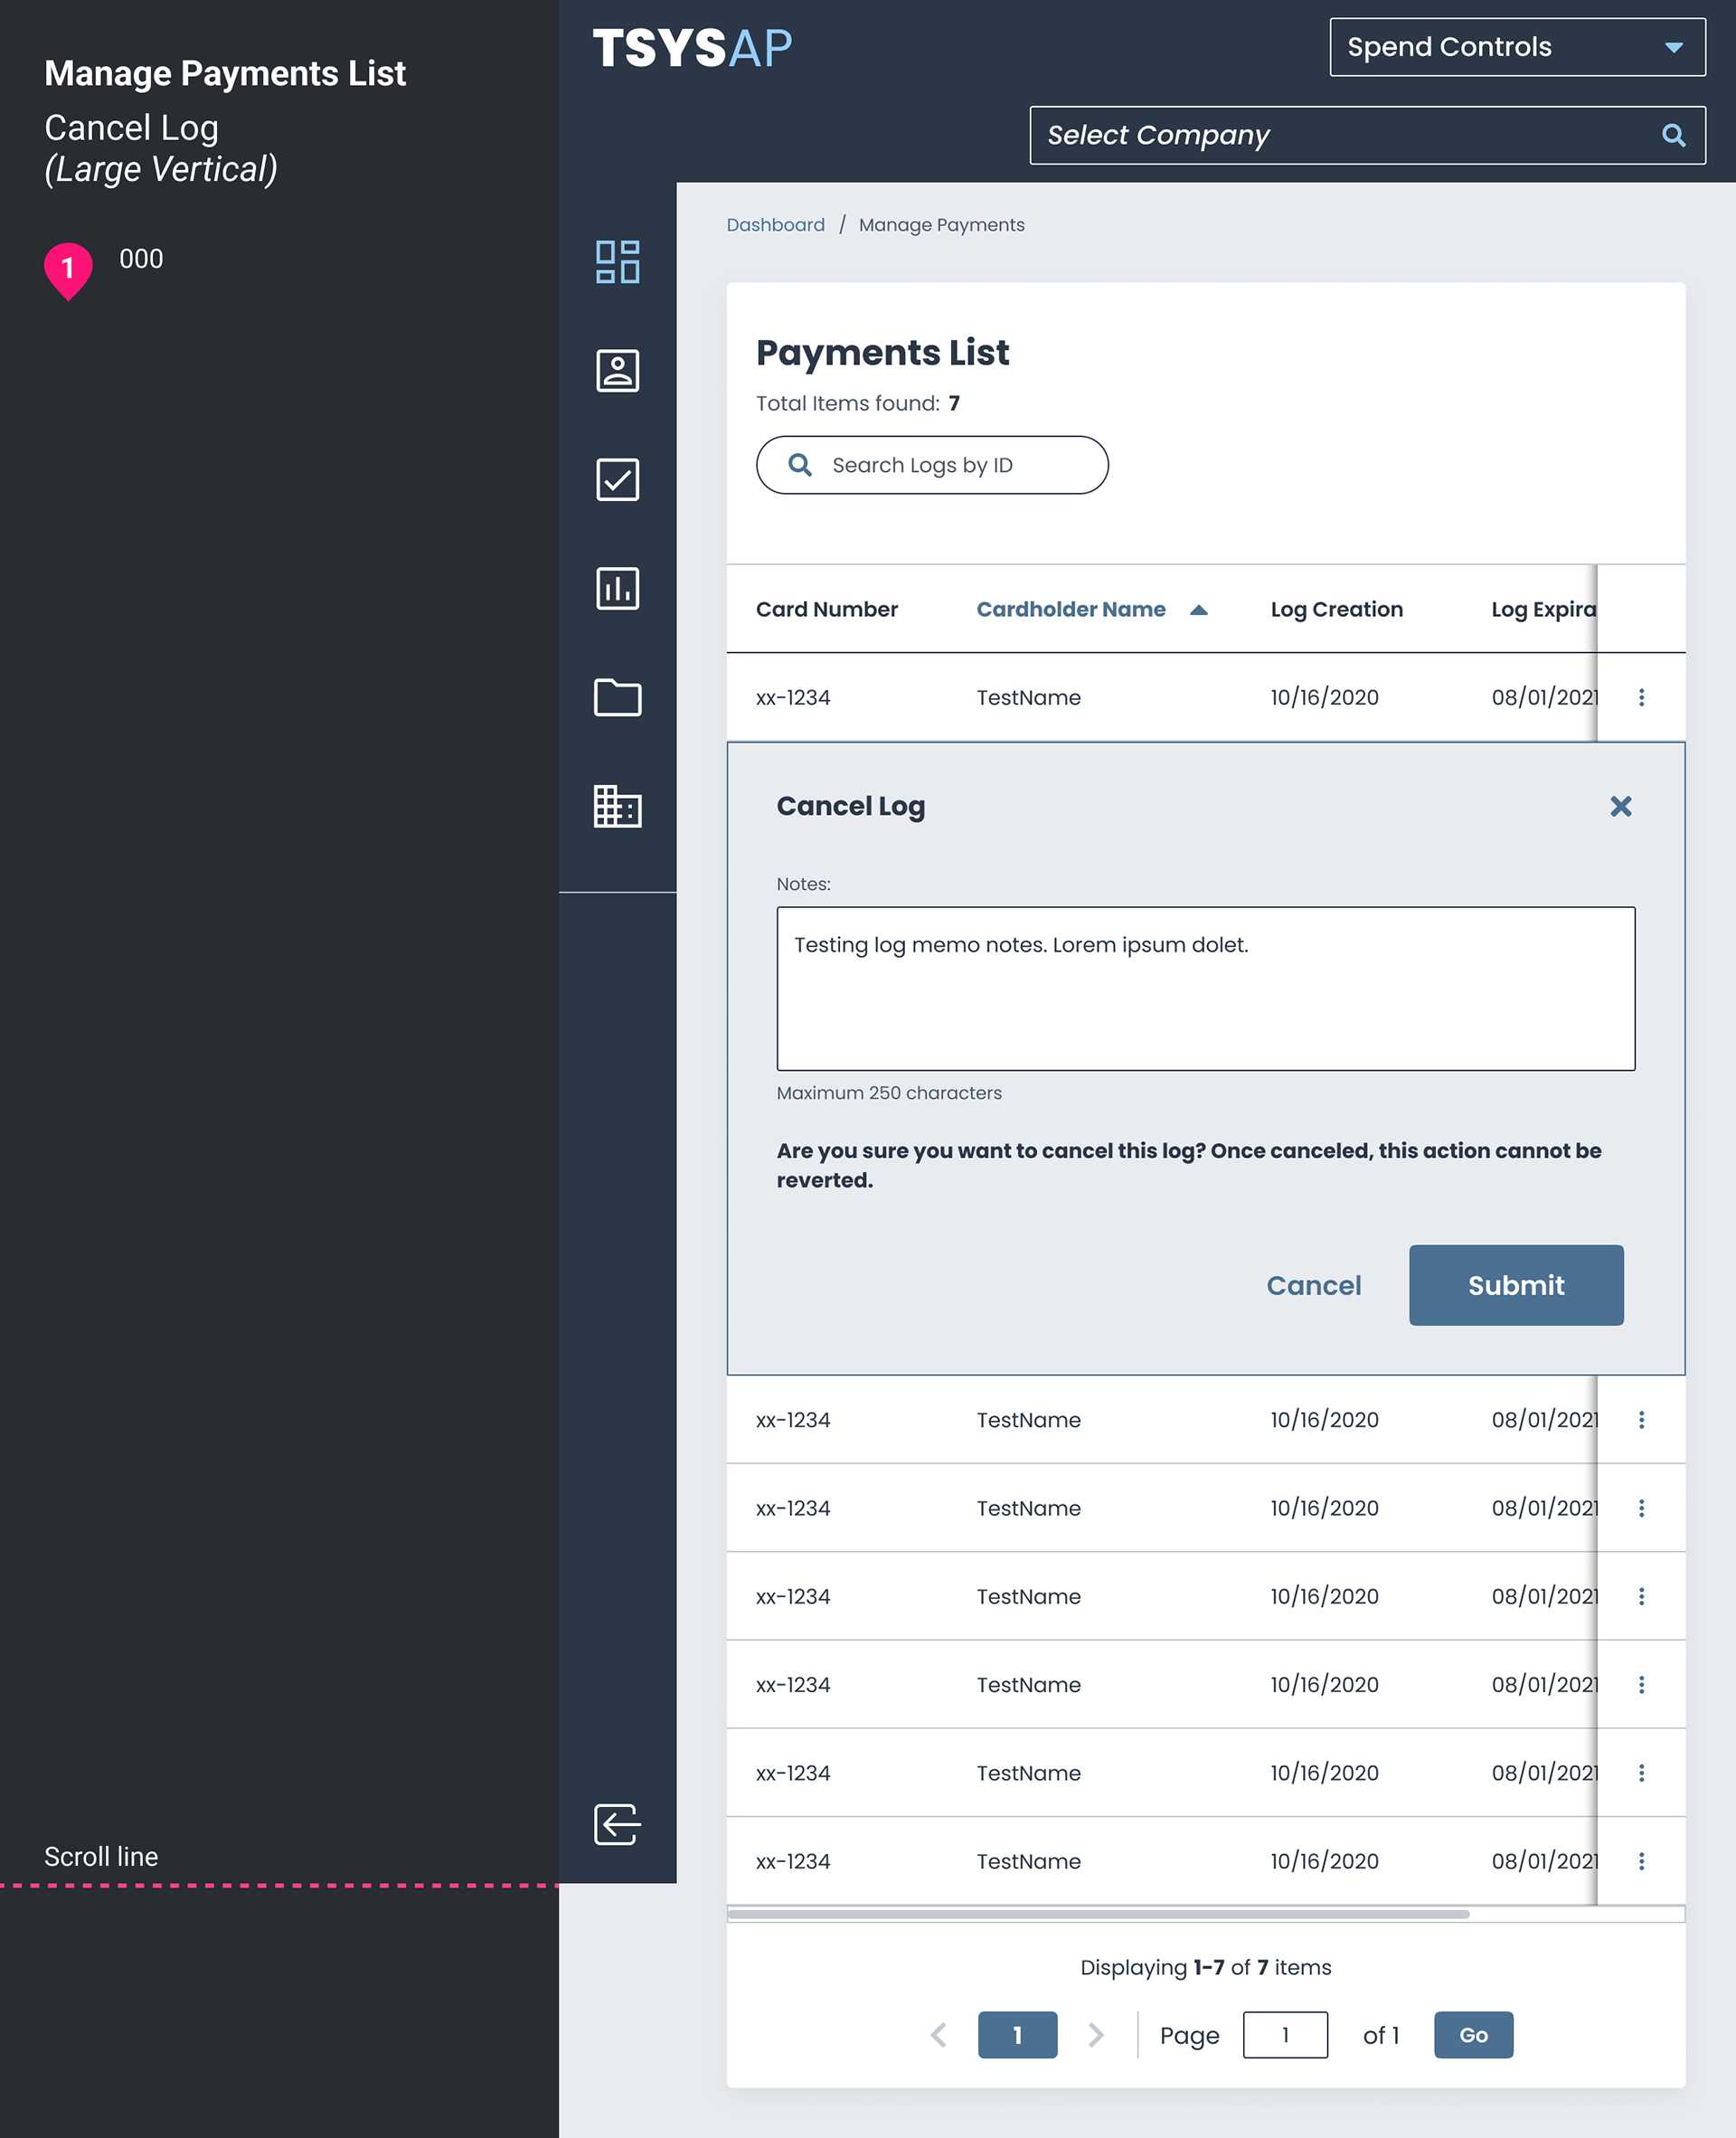Click the logout arrow icon
Screen dimensions: 1736x2138
[617, 1824]
